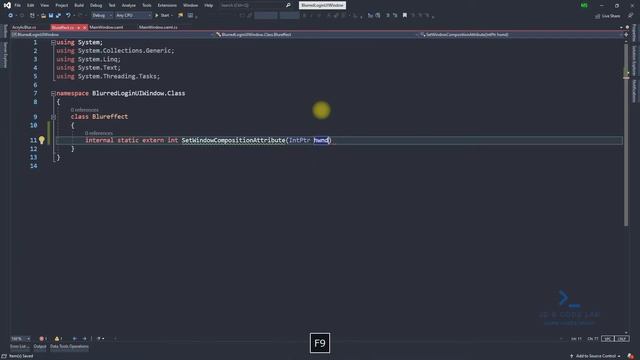Click the Blureffect class name

click(110, 117)
